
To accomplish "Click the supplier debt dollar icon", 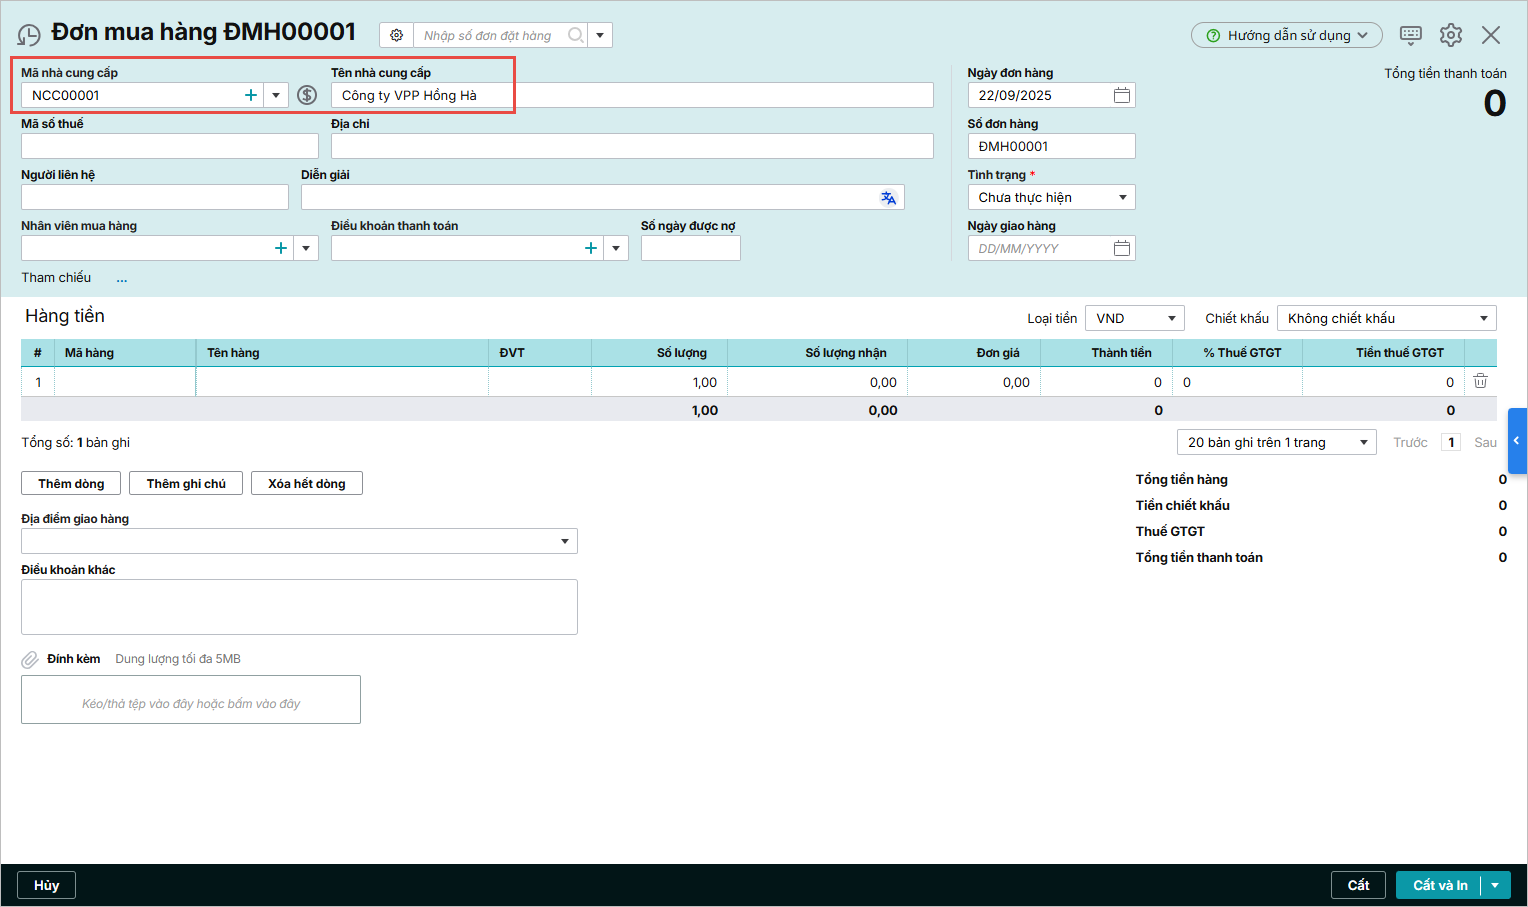I will coord(307,95).
